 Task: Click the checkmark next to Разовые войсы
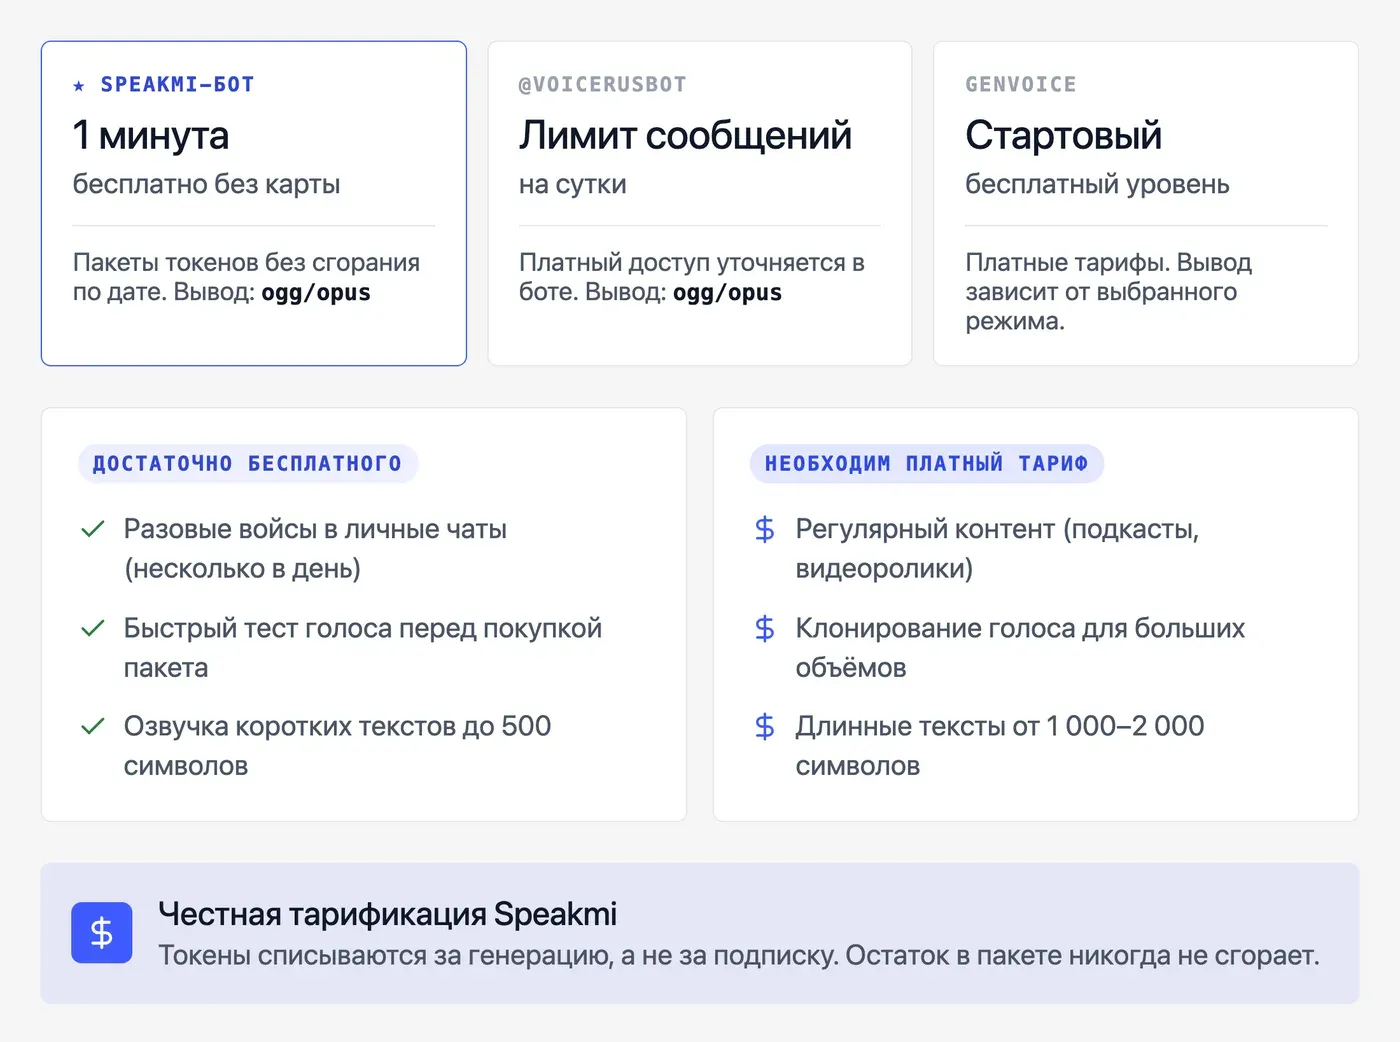[x=93, y=529]
